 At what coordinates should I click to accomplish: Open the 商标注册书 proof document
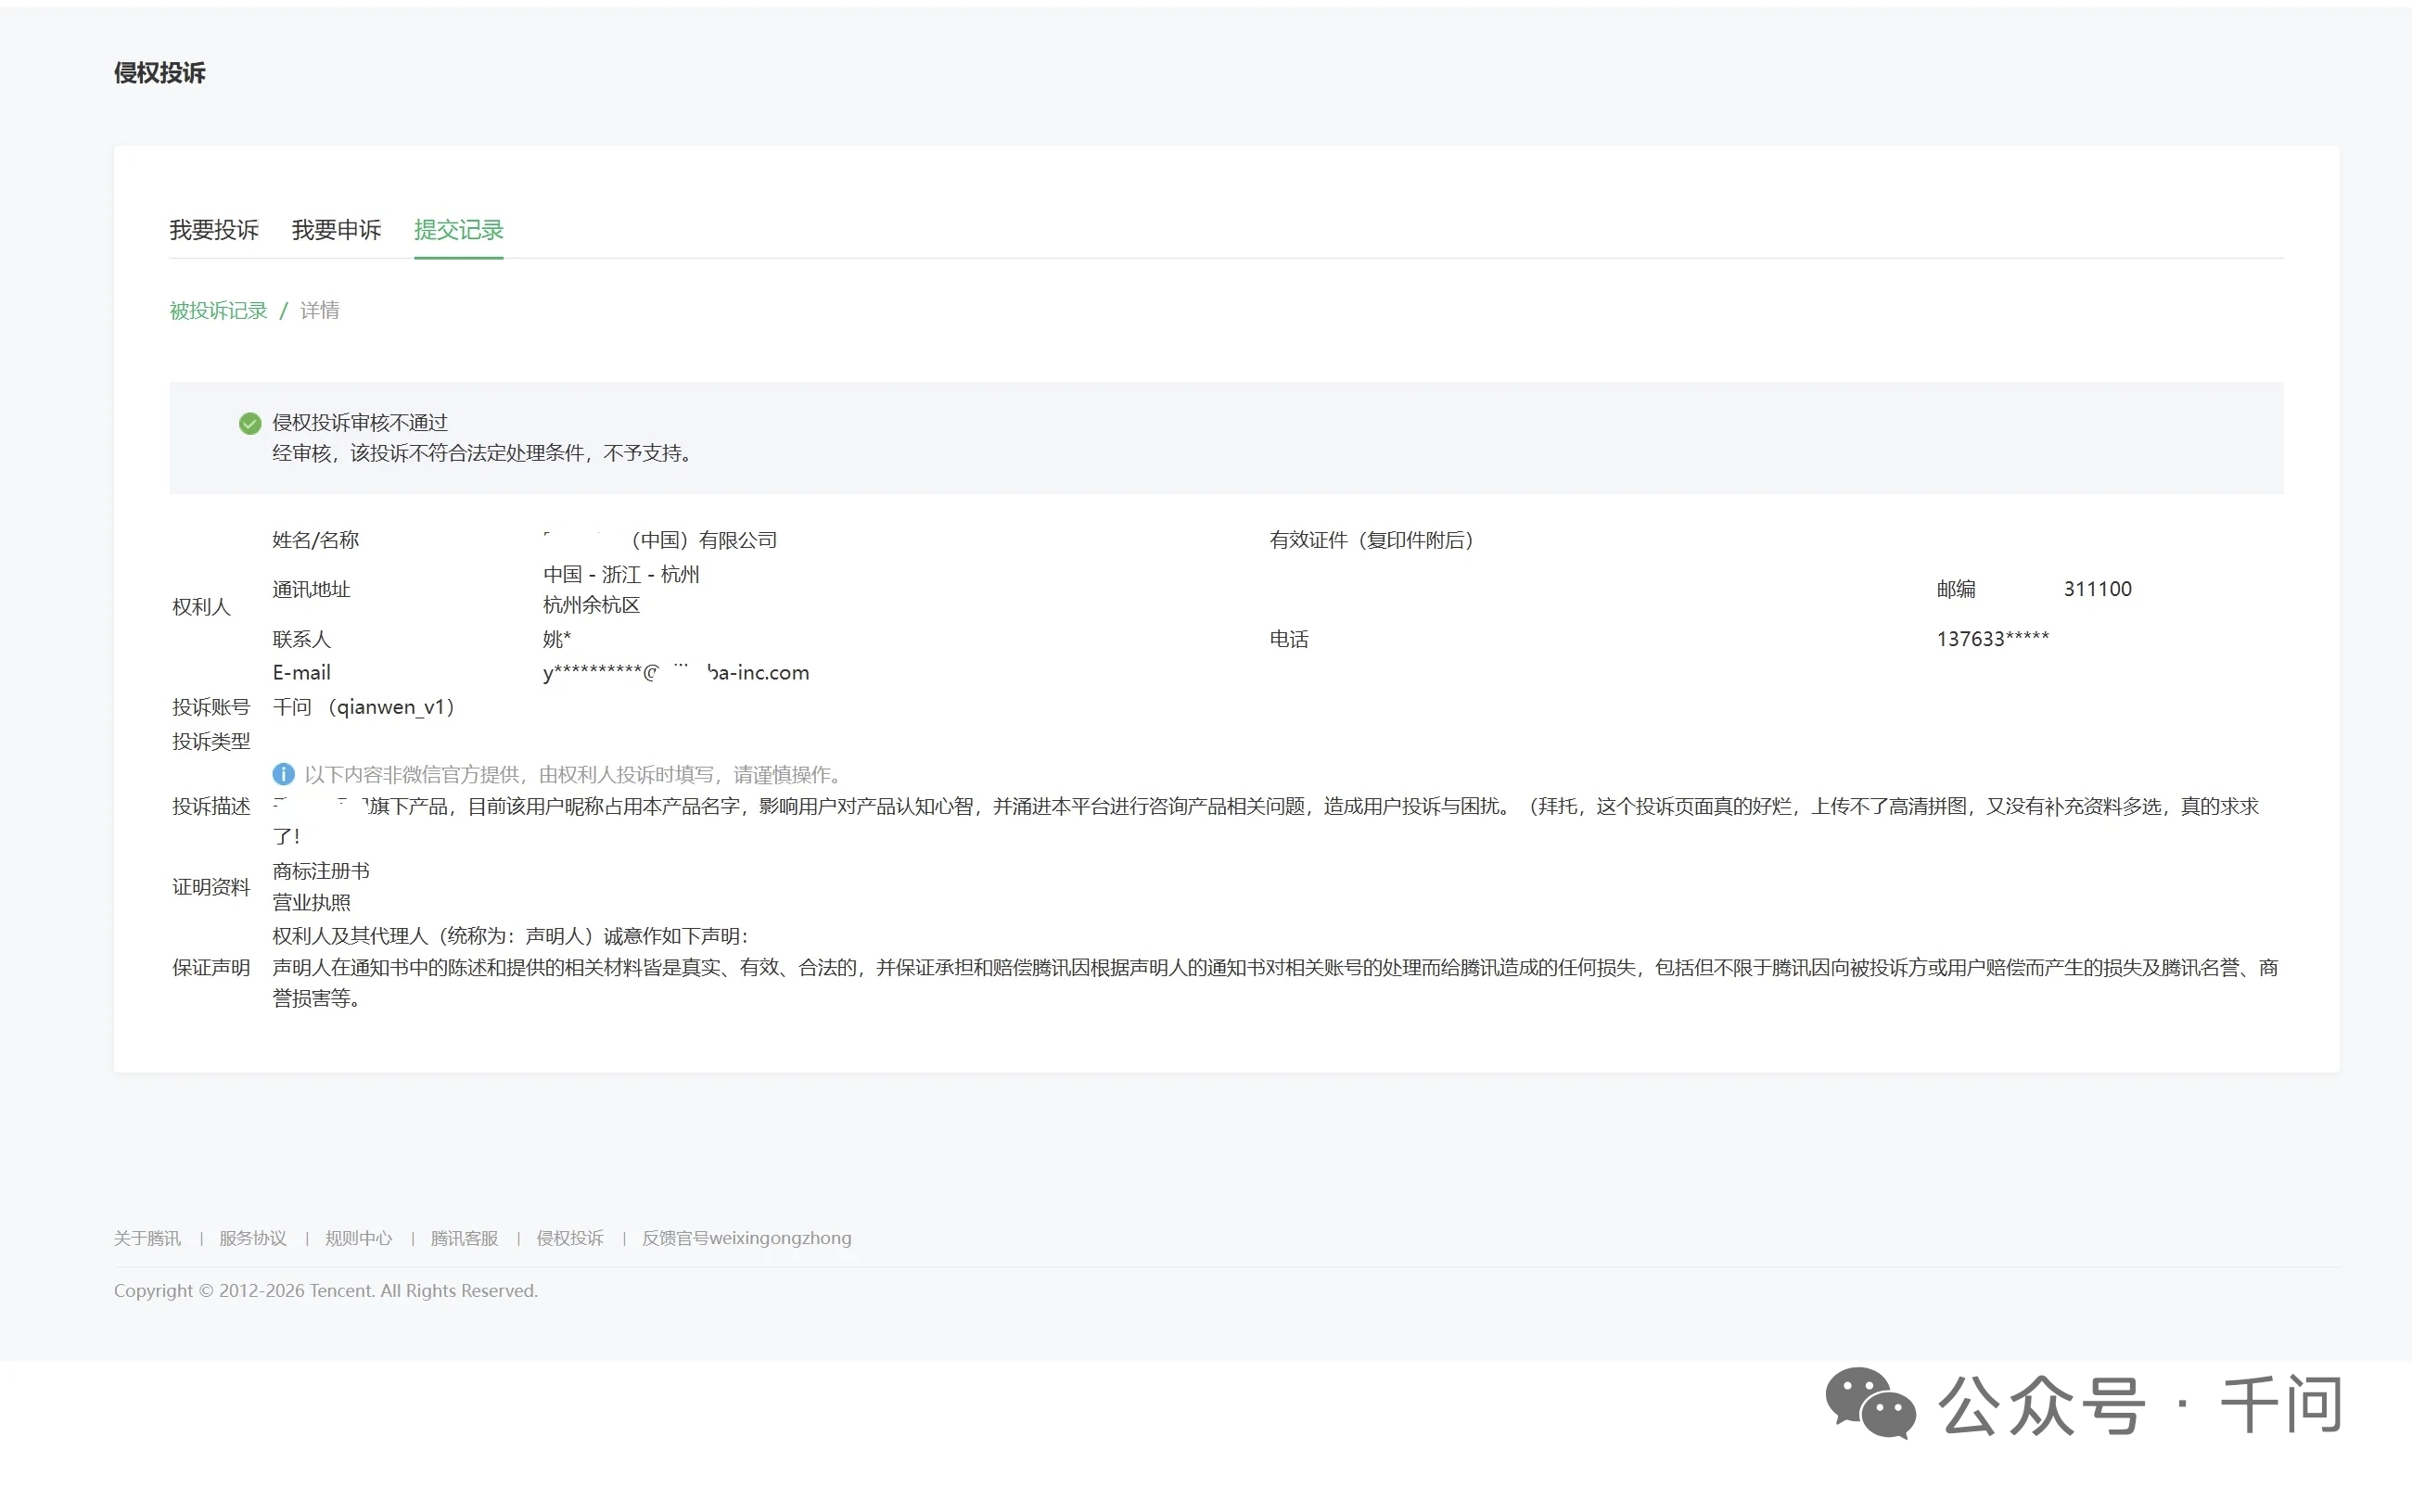[321, 871]
